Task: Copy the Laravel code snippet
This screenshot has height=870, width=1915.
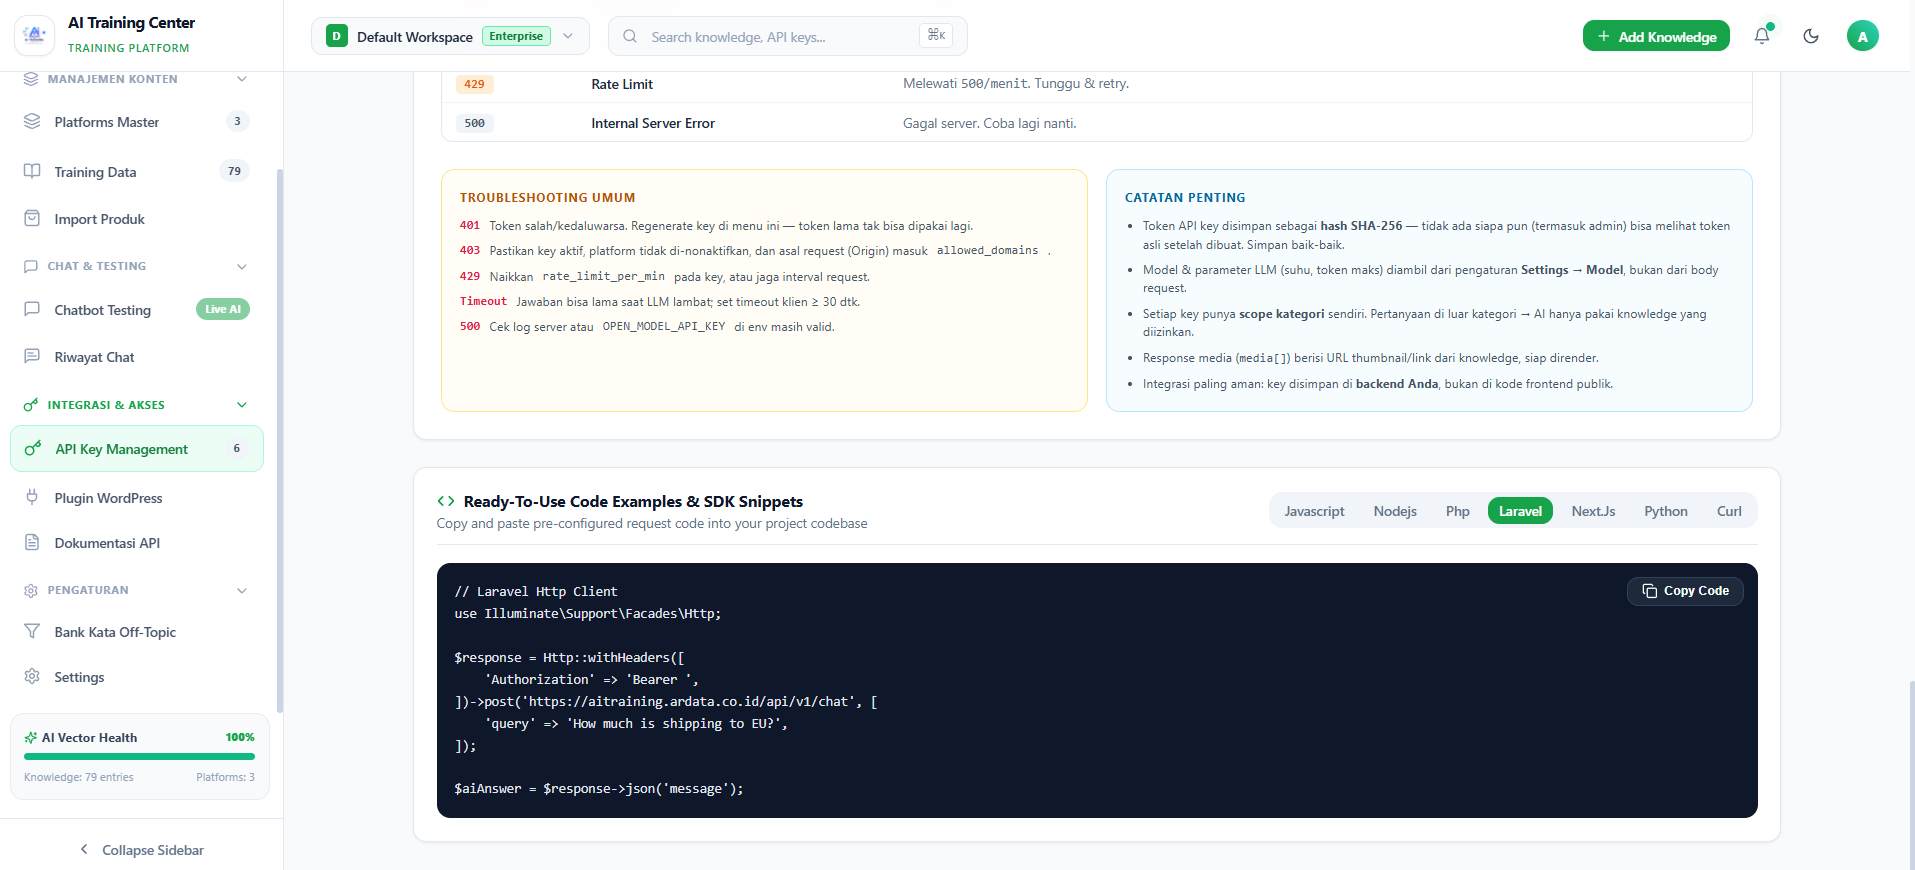Action: point(1685,591)
